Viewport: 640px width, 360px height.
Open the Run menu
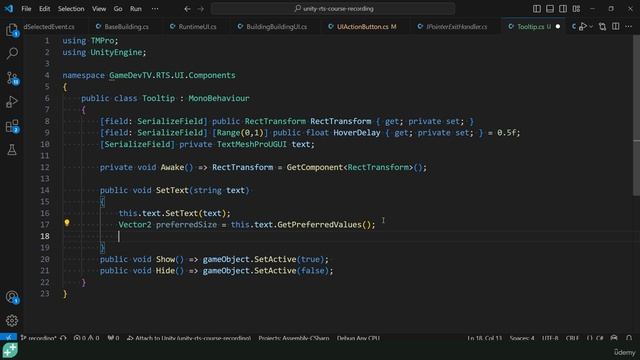[136, 9]
